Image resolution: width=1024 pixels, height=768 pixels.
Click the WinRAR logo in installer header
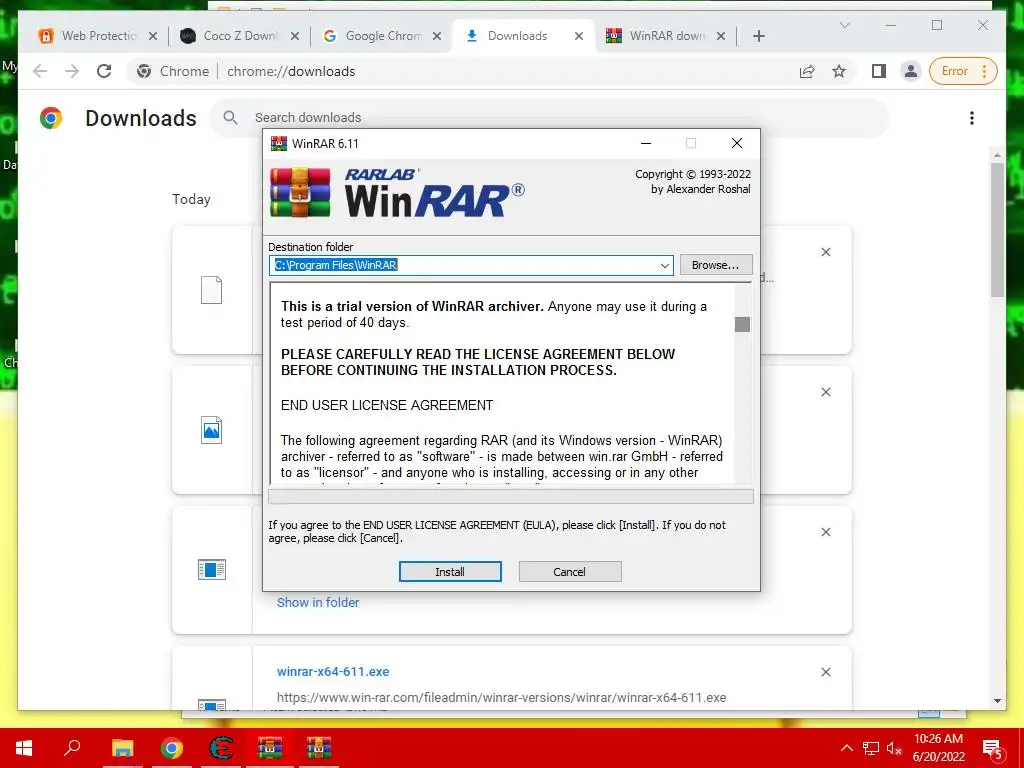tap(397, 193)
